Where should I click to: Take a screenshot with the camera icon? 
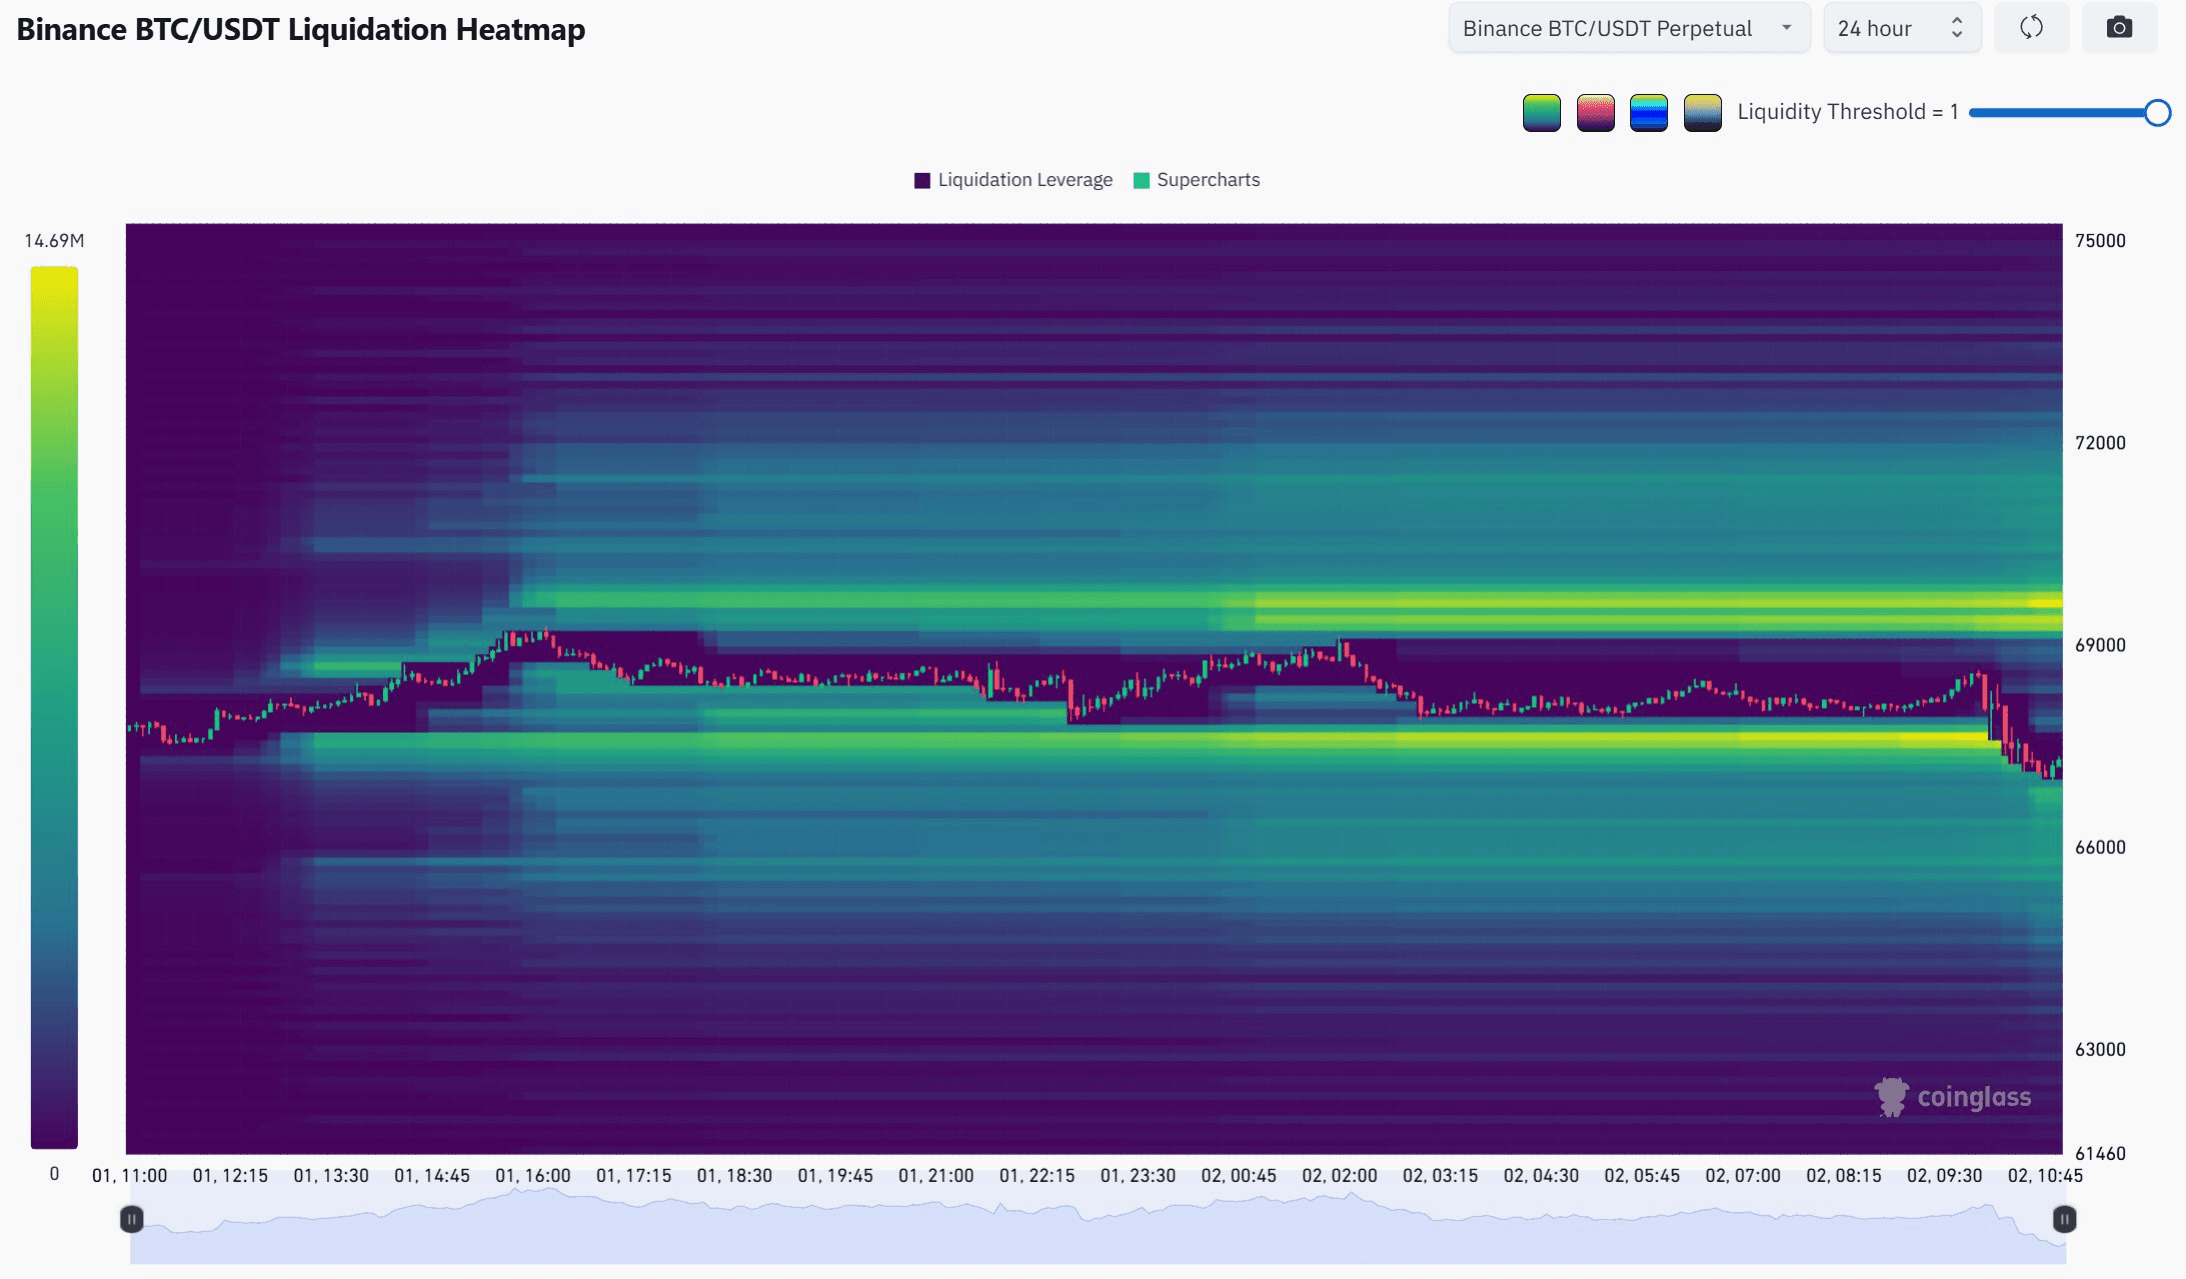pos(2118,28)
